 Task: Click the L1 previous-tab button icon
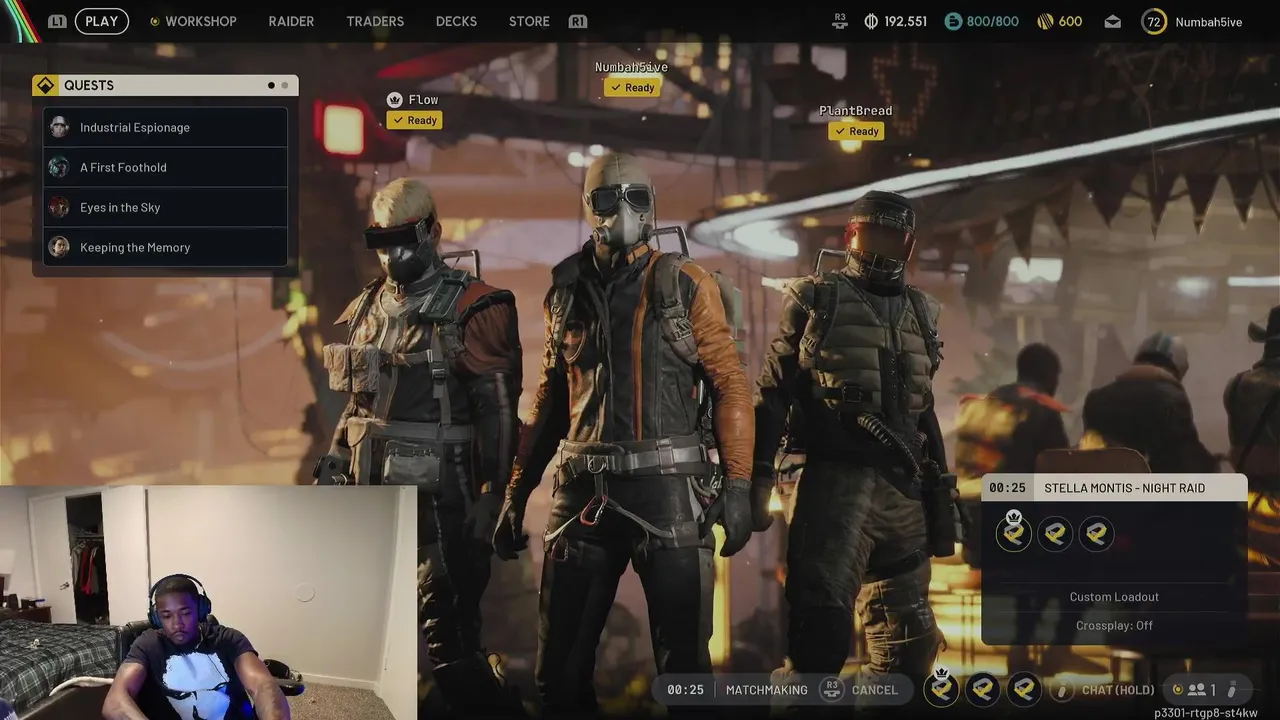pos(57,21)
